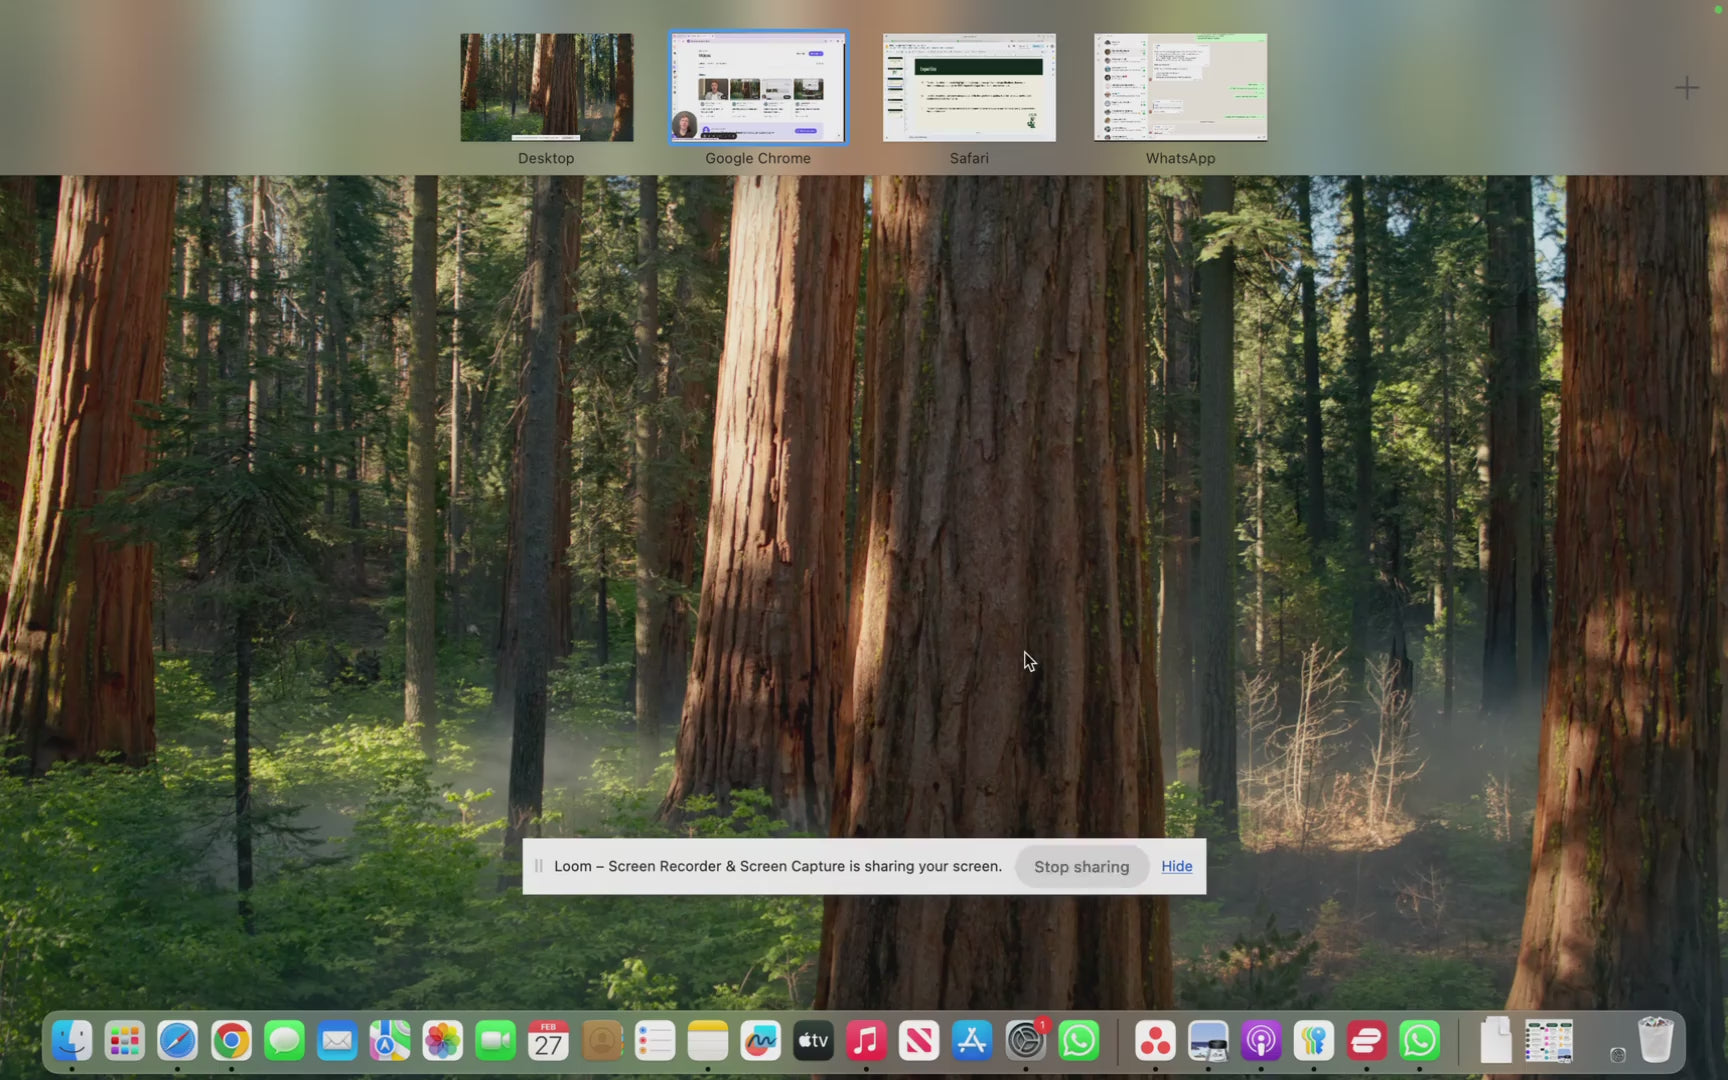Open the Photos app icon

(443, 1042)
